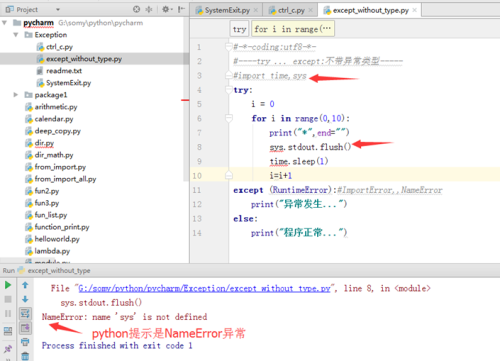
Task: Expand the package1 folder
Action: tap(16, 95)
